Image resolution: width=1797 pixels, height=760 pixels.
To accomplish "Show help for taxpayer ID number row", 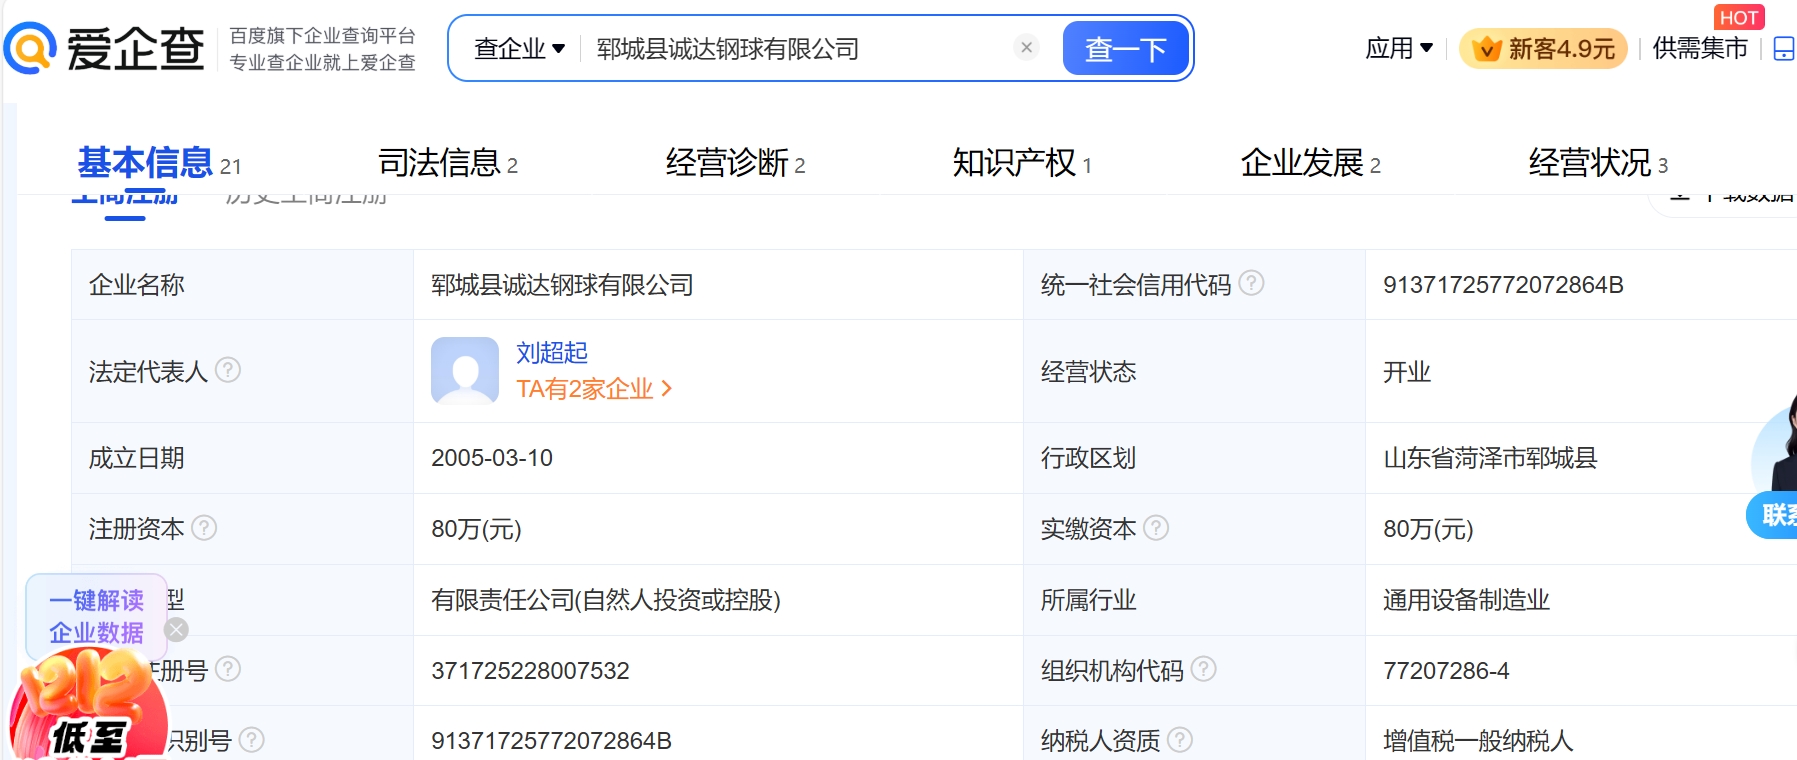I will click(x=252, y=739).
